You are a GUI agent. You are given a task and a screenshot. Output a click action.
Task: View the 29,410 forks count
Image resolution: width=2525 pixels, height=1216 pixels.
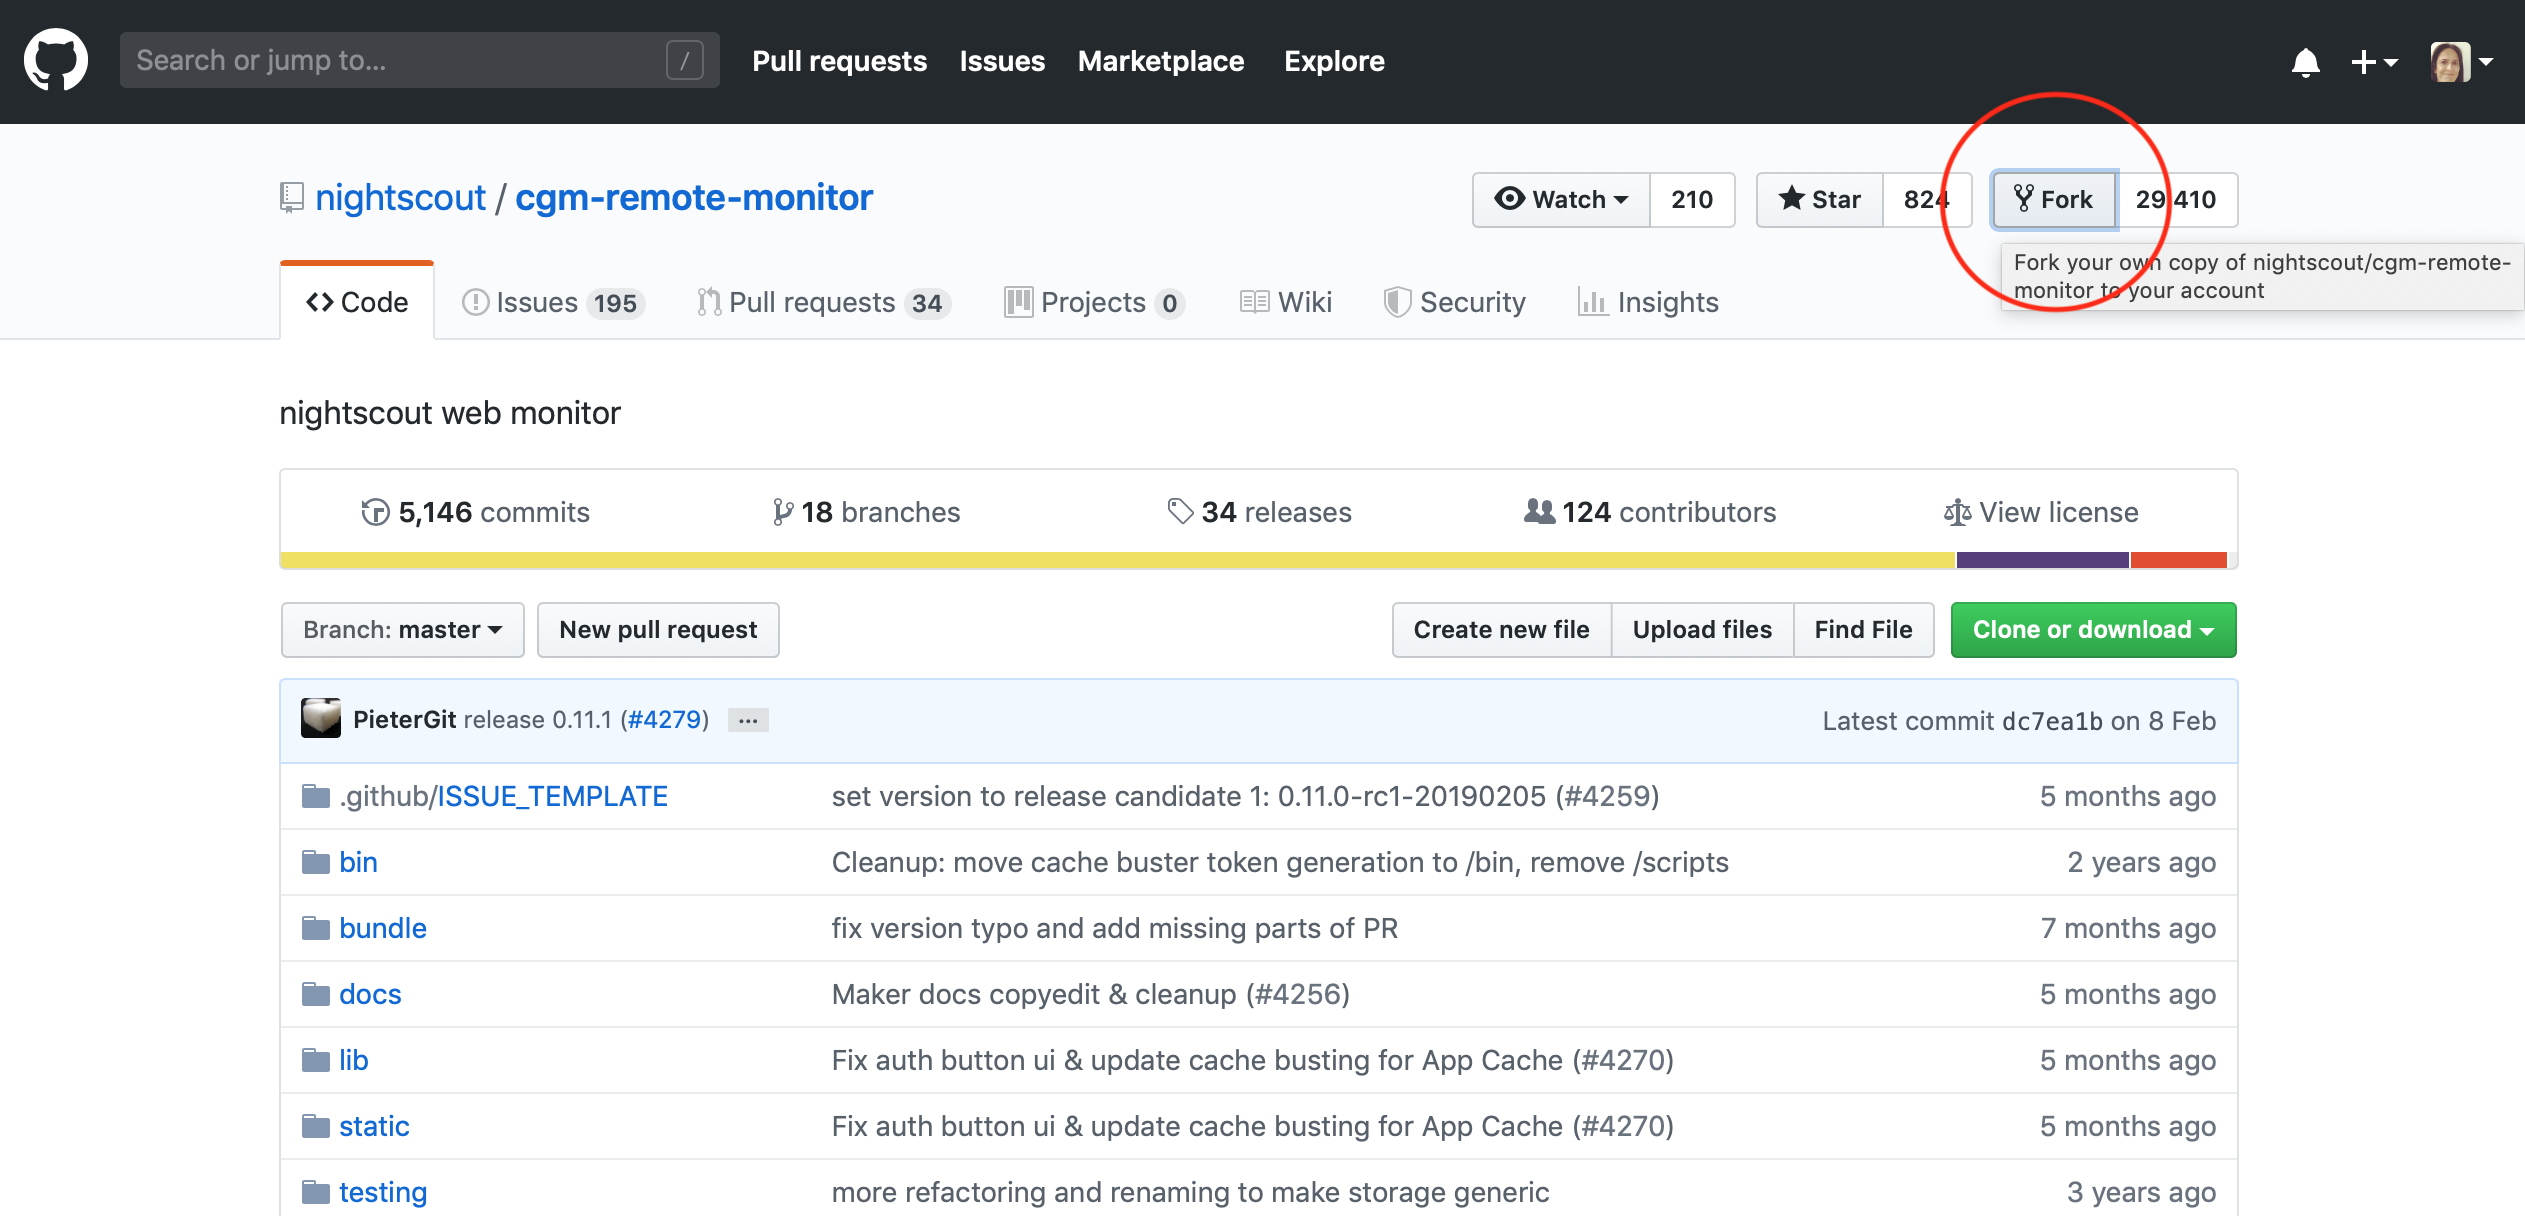(2176, 200)
